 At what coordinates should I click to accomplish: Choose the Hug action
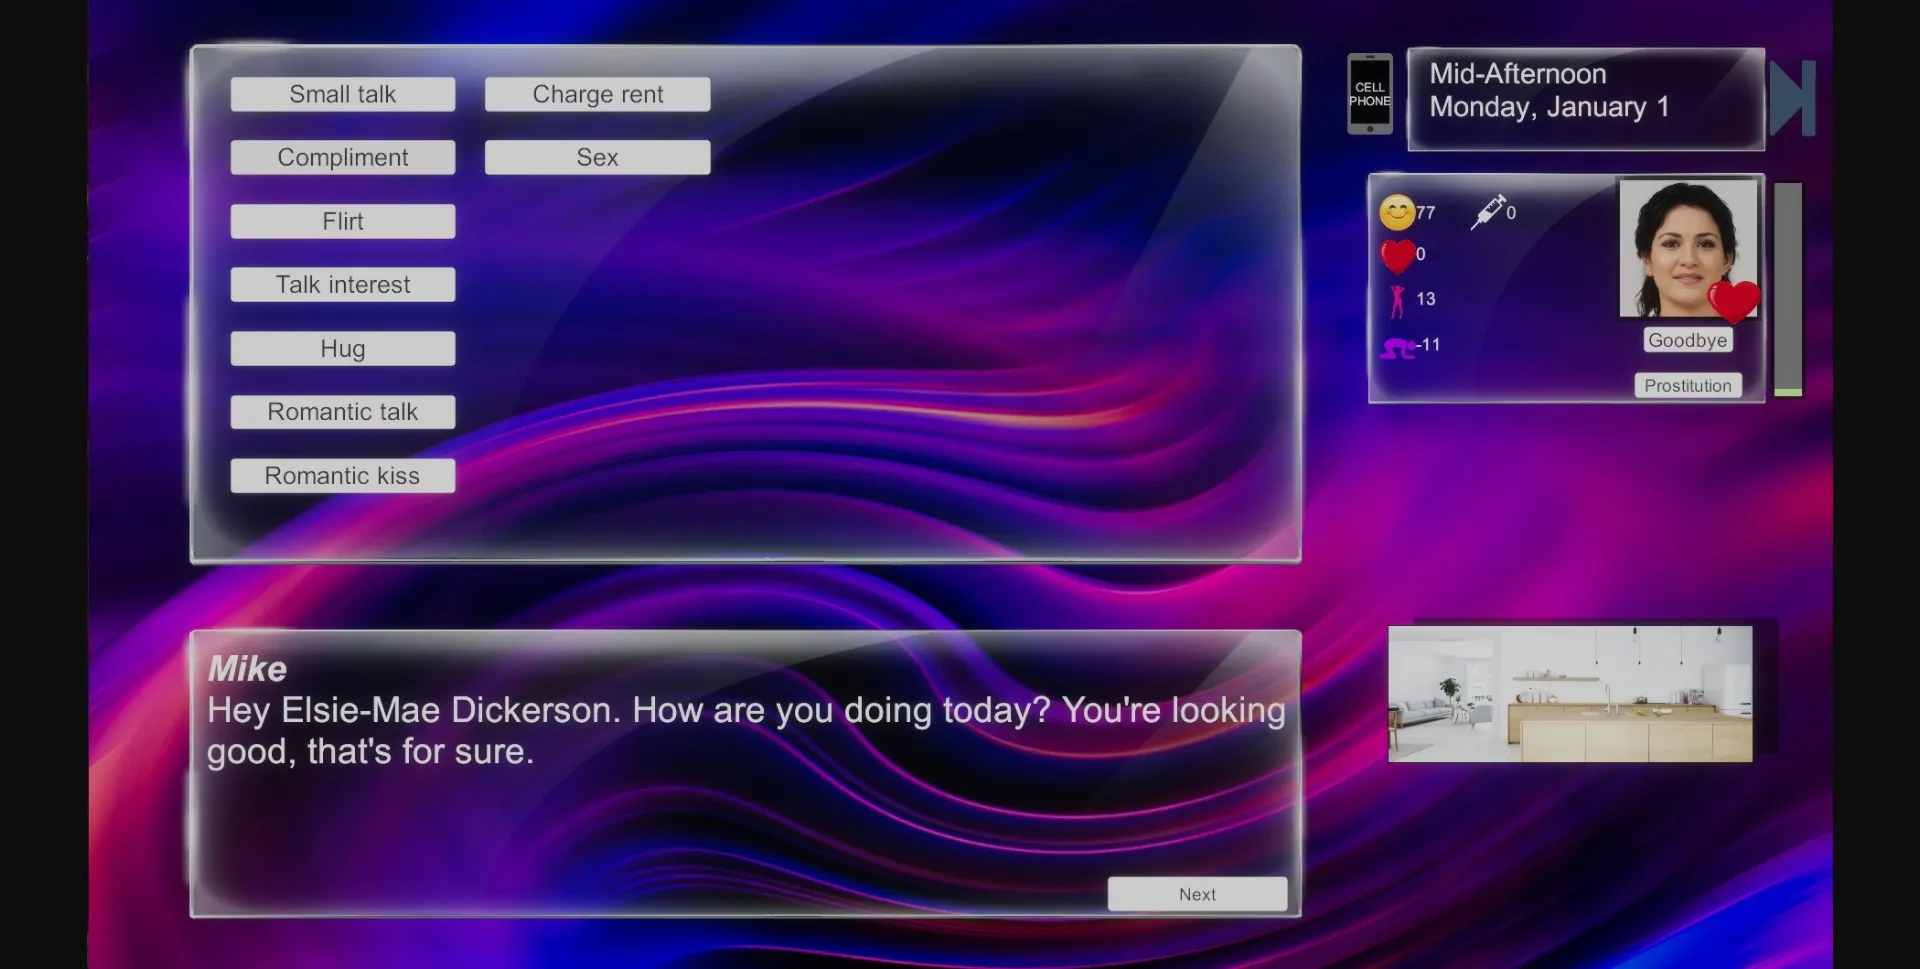coord(342,349)
